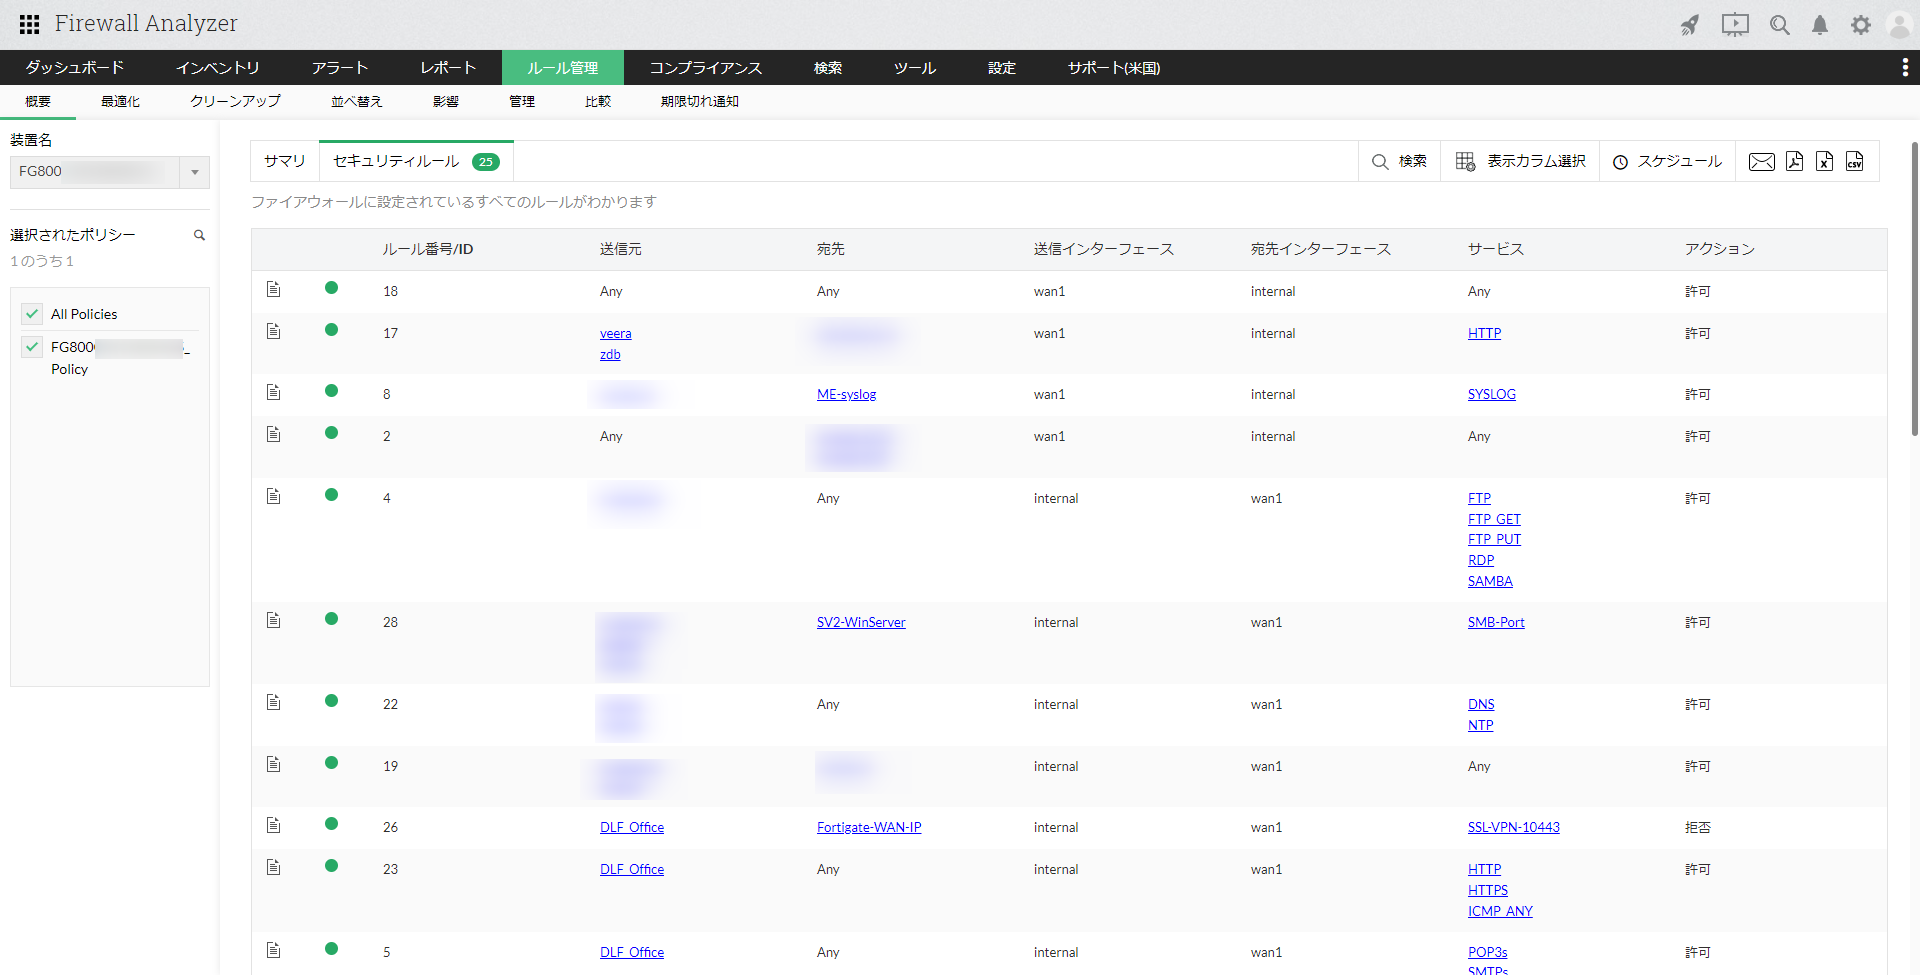1920x975 pixels.
Task: Open the コンプライアンス menu
Action: [706, 68]
